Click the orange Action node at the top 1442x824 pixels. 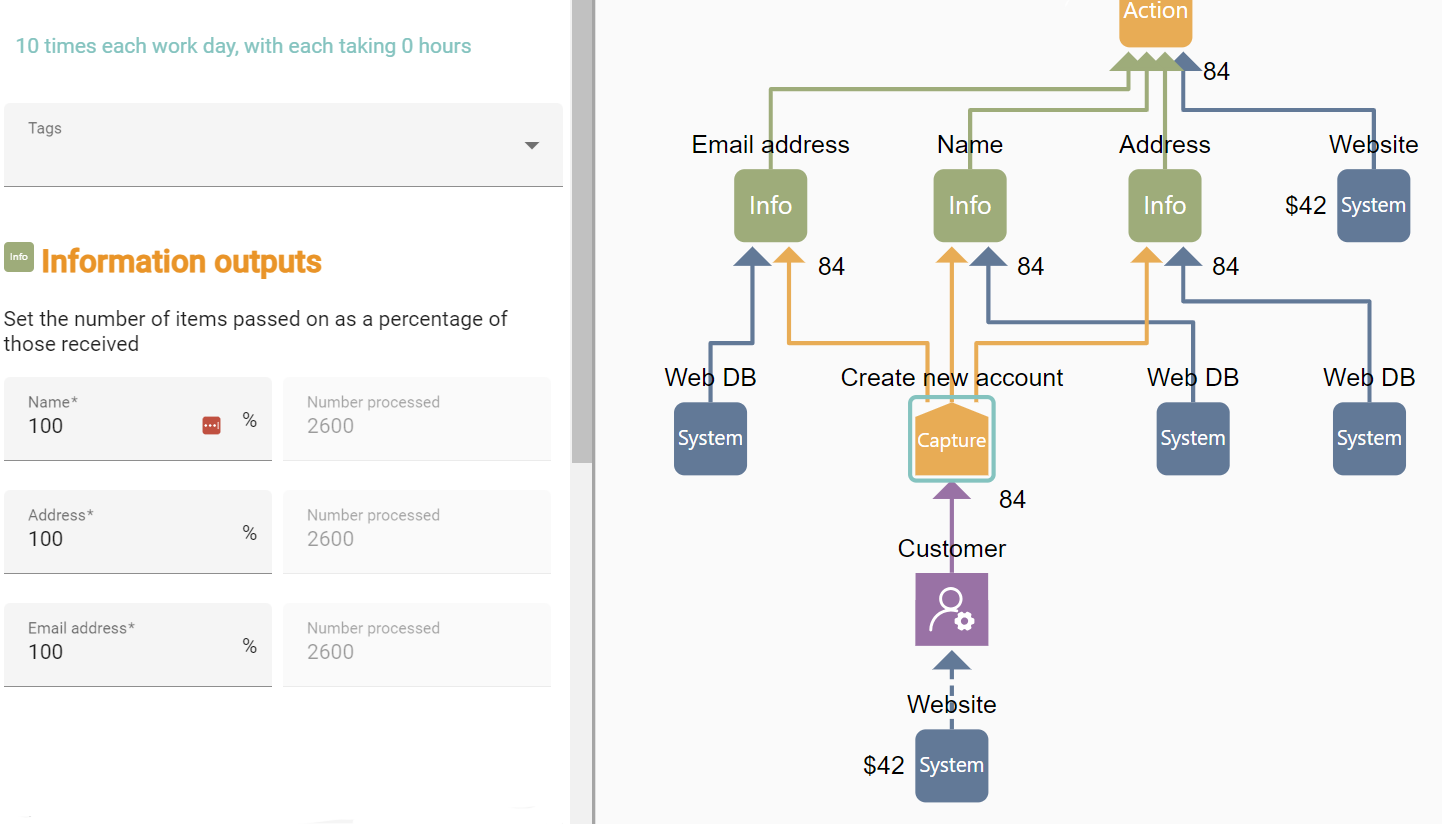(1155, 15)
